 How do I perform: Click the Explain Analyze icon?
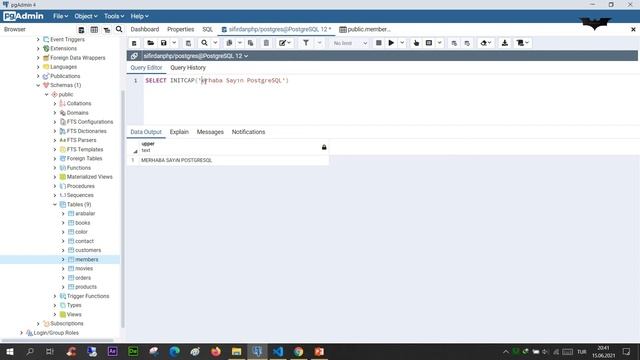point(429,43)
